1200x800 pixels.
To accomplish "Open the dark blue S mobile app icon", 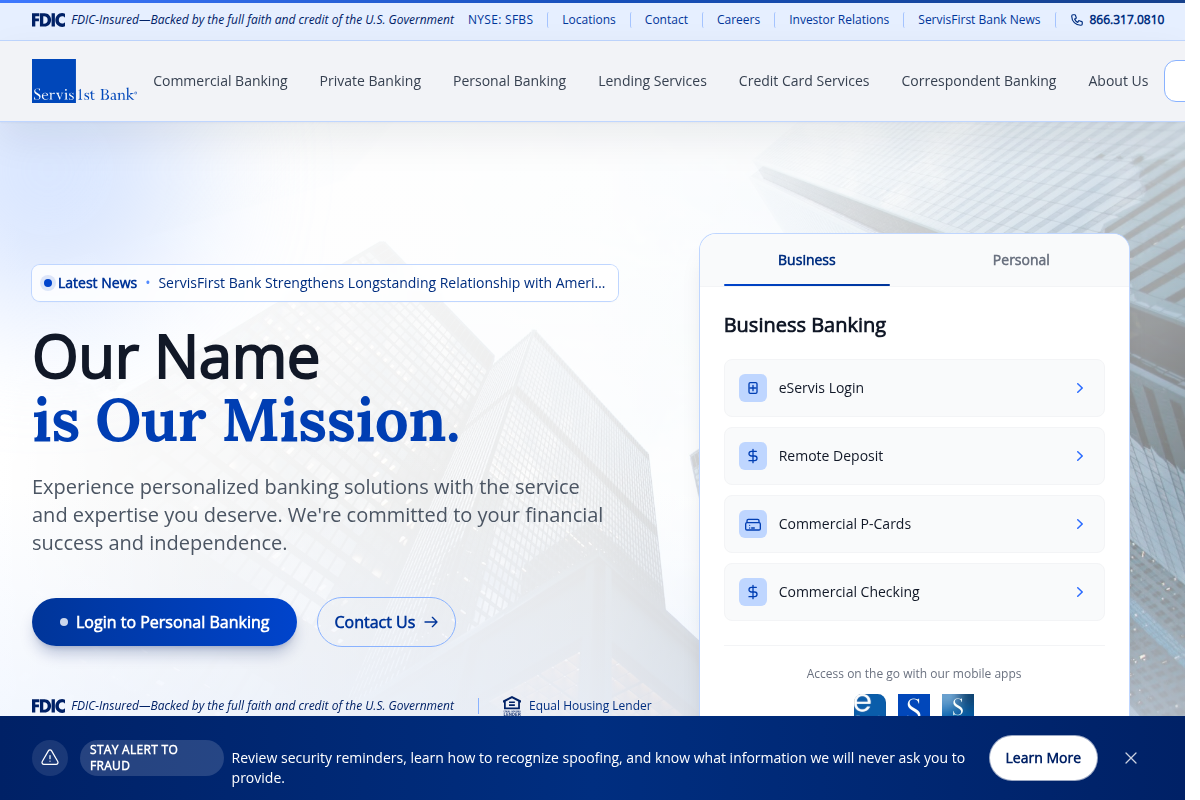I will (914, 705).
